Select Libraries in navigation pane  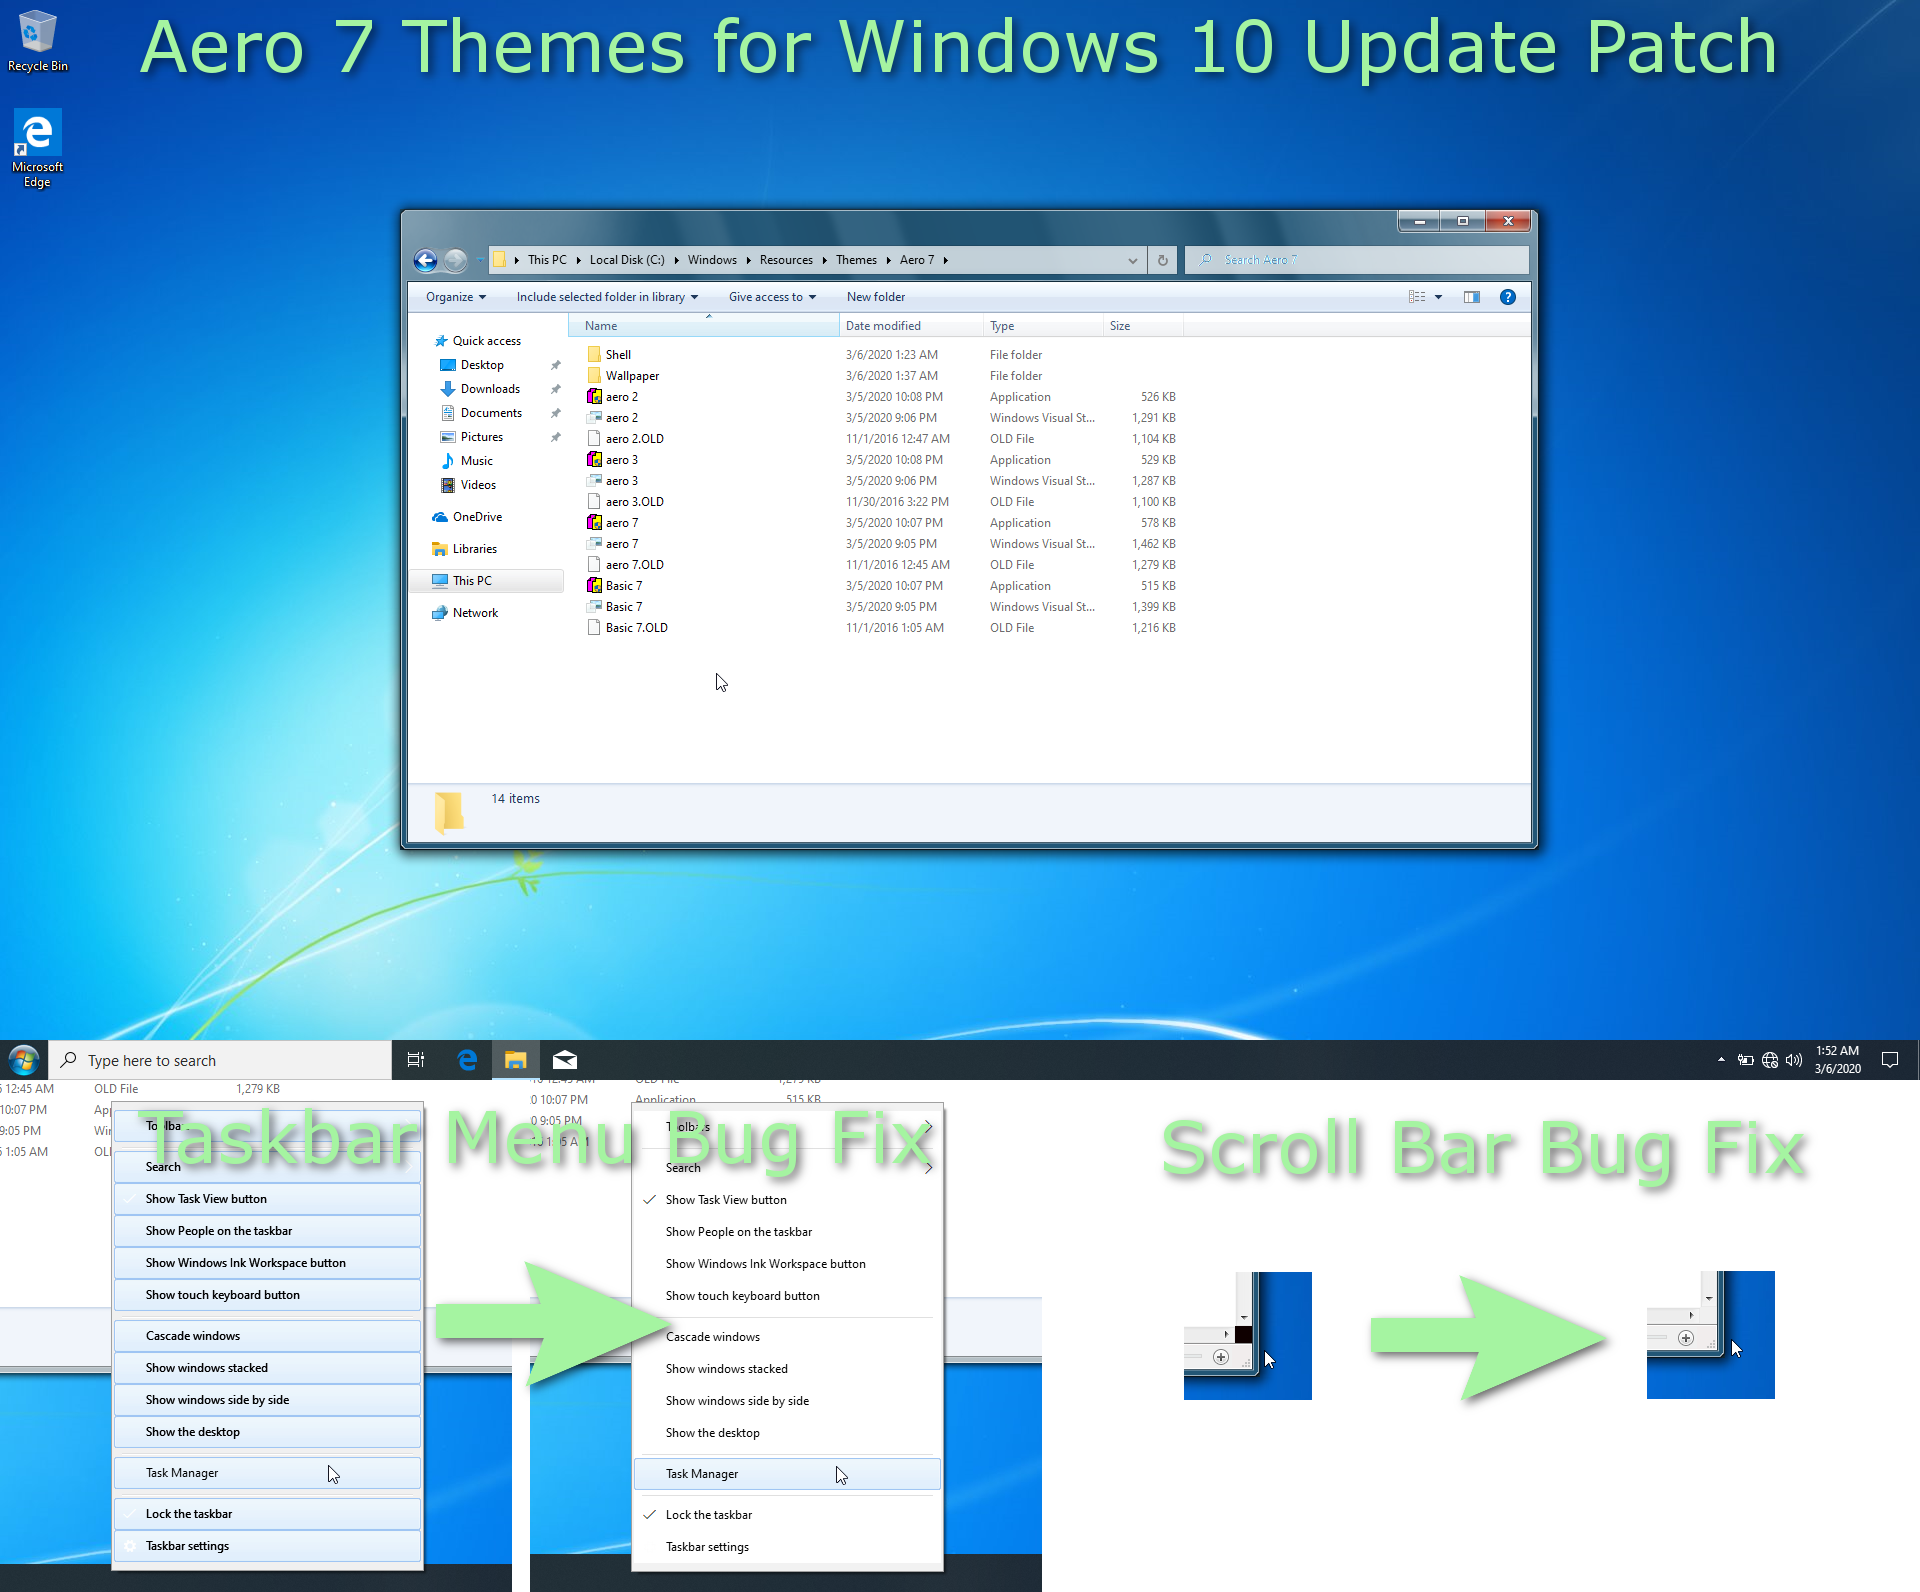coord(464,549)
